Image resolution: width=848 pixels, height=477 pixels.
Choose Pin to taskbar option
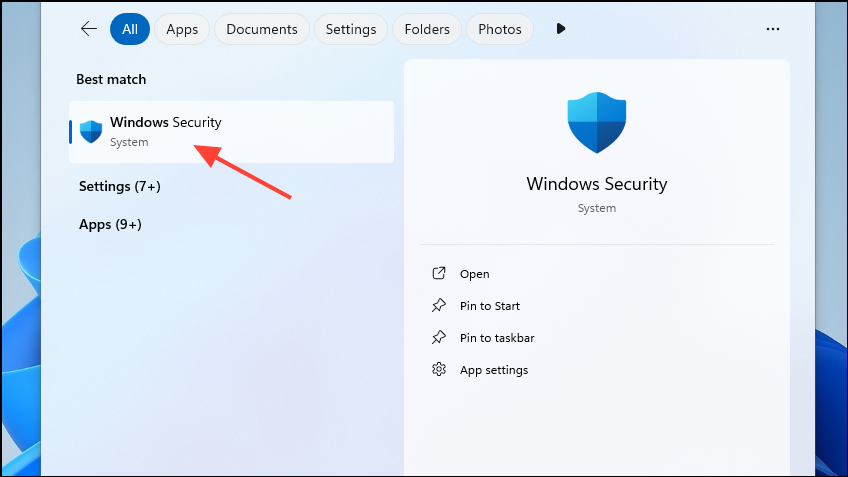point(497,338)
